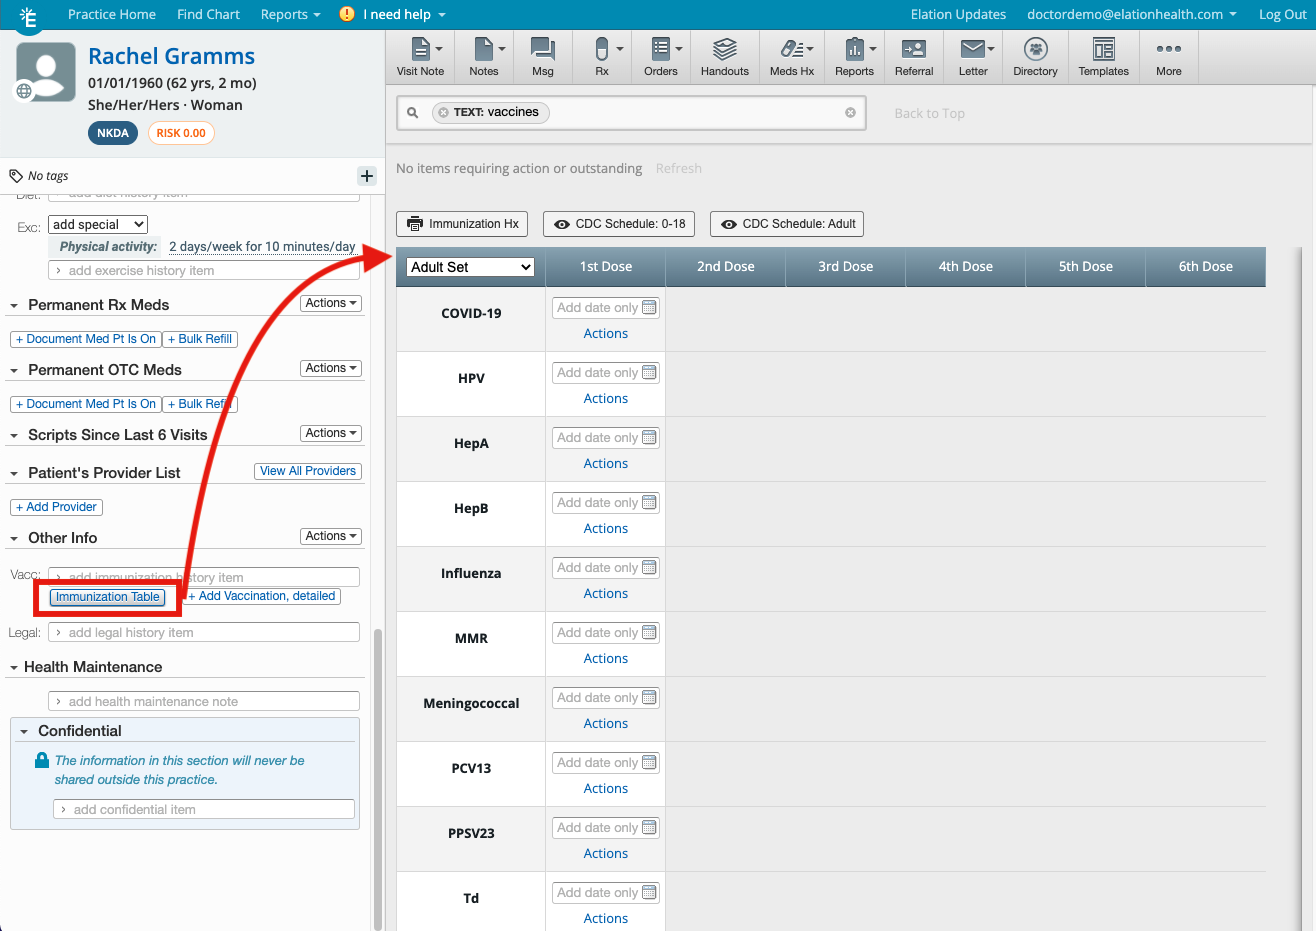Open the Adult Set dropdown
Screen dimensions: 1316x931
(470, 267)
